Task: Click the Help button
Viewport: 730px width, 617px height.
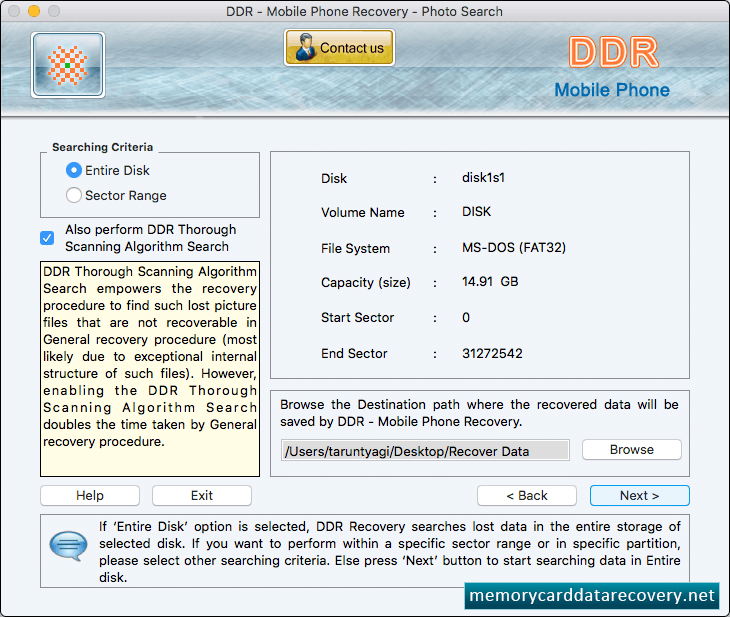Action: pos(90,495)
